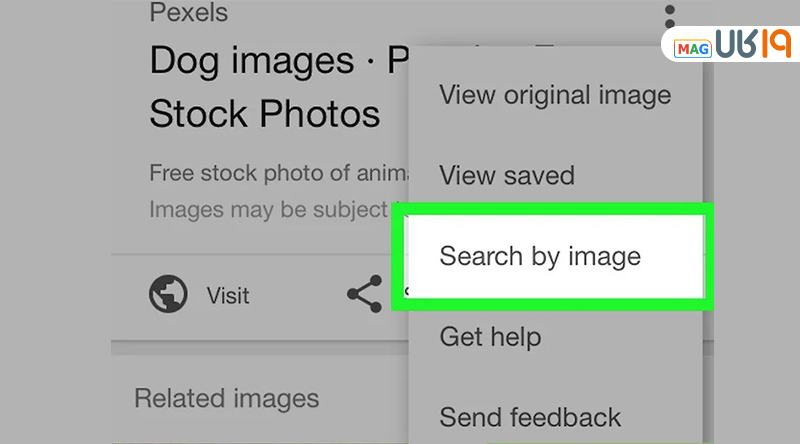The image size is (800, 444).
Task: Click the "Pexels" source name
Action: (x=188, y=13)
